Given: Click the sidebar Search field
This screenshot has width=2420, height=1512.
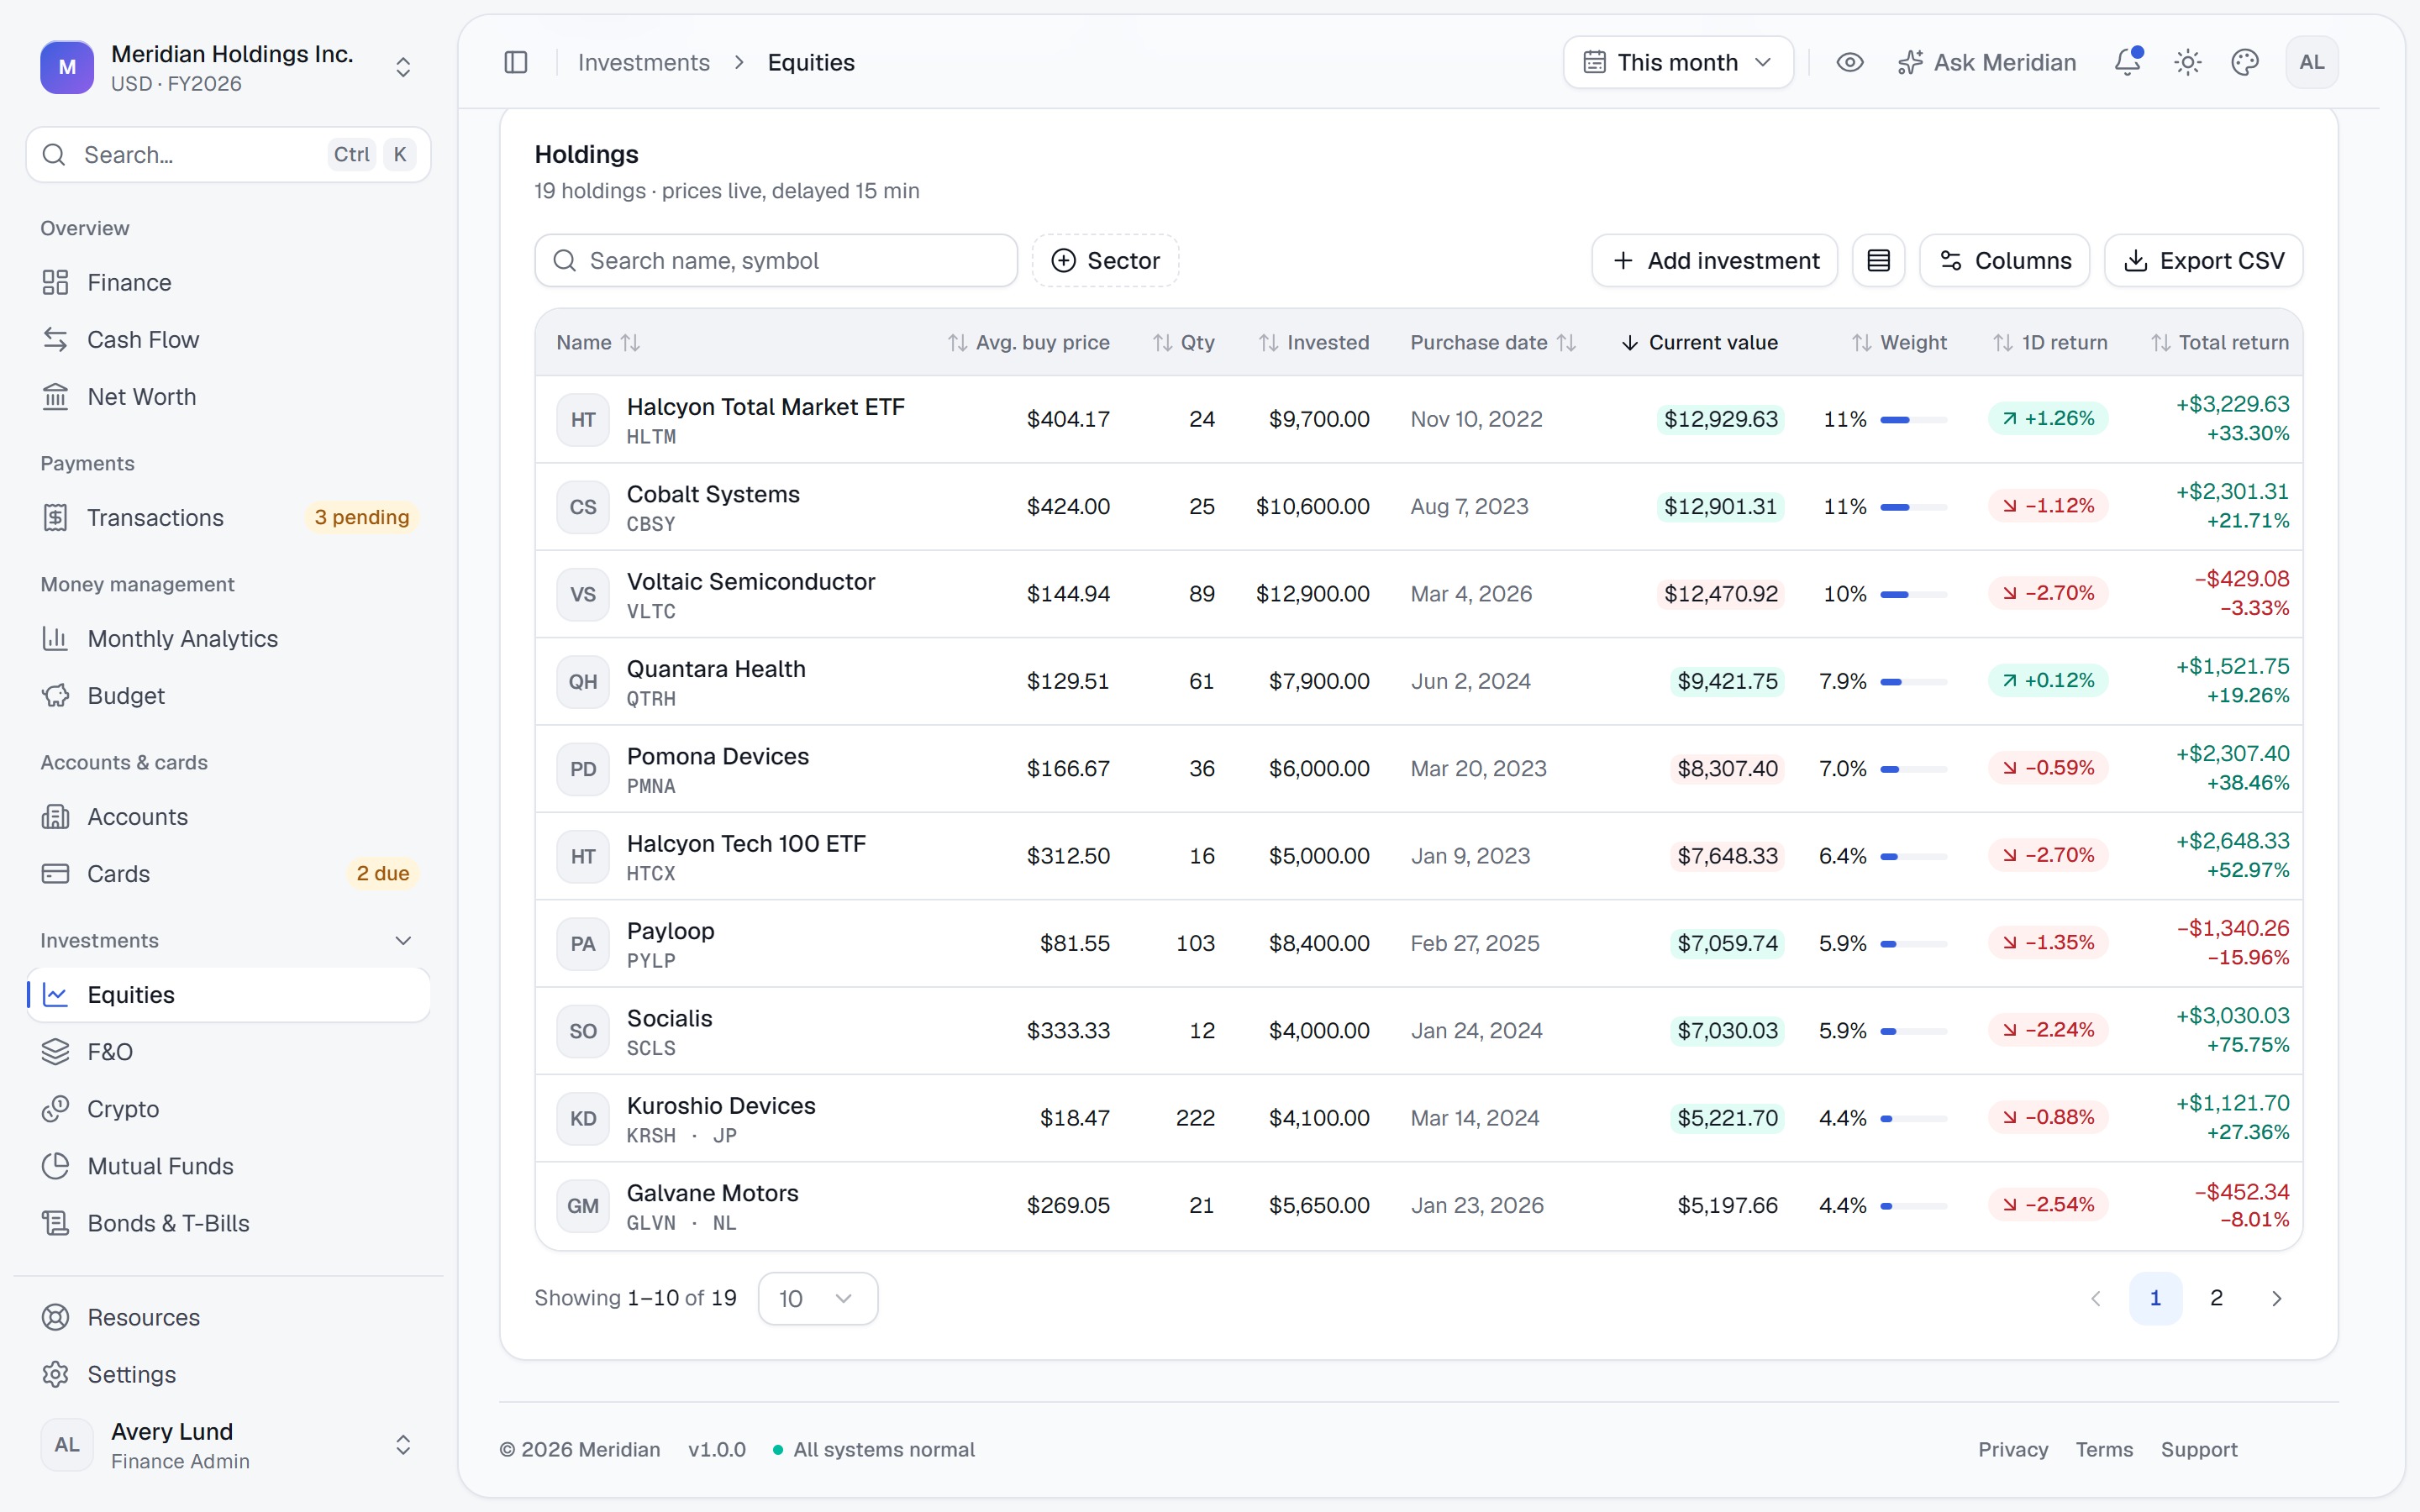Looking at the screenshot, I should tap(228, 155).
